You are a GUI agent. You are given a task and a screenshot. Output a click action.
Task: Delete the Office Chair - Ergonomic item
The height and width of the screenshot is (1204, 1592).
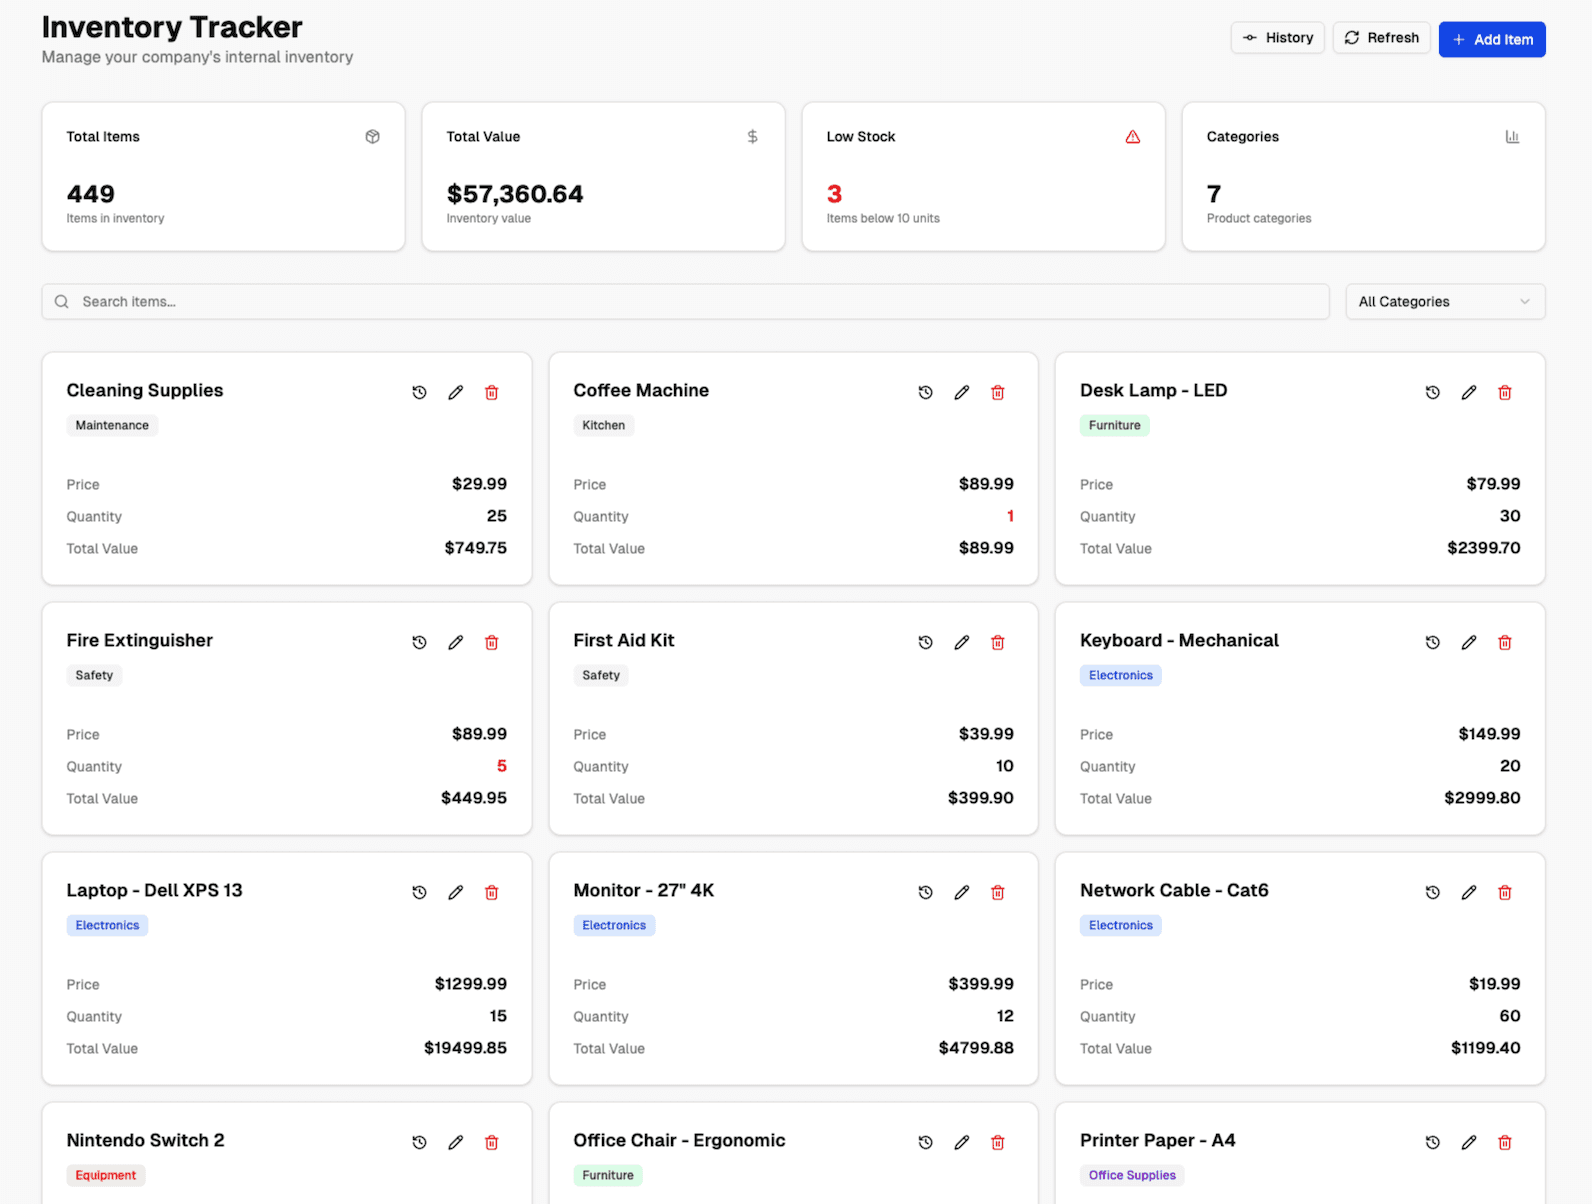point(997,1143)
